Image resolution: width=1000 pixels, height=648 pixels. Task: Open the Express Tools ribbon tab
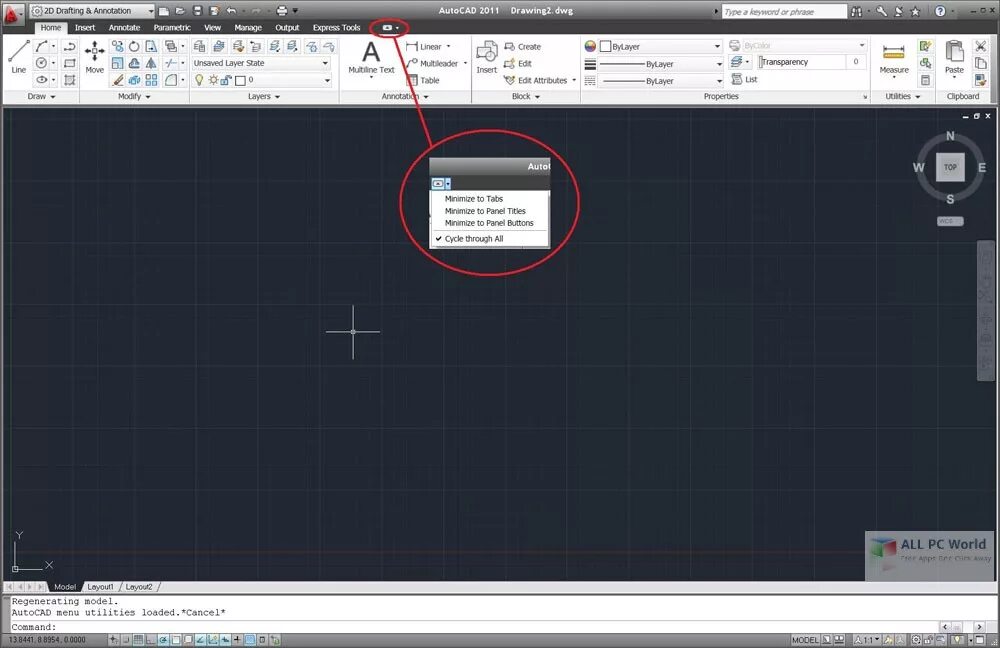pos(337,27)
